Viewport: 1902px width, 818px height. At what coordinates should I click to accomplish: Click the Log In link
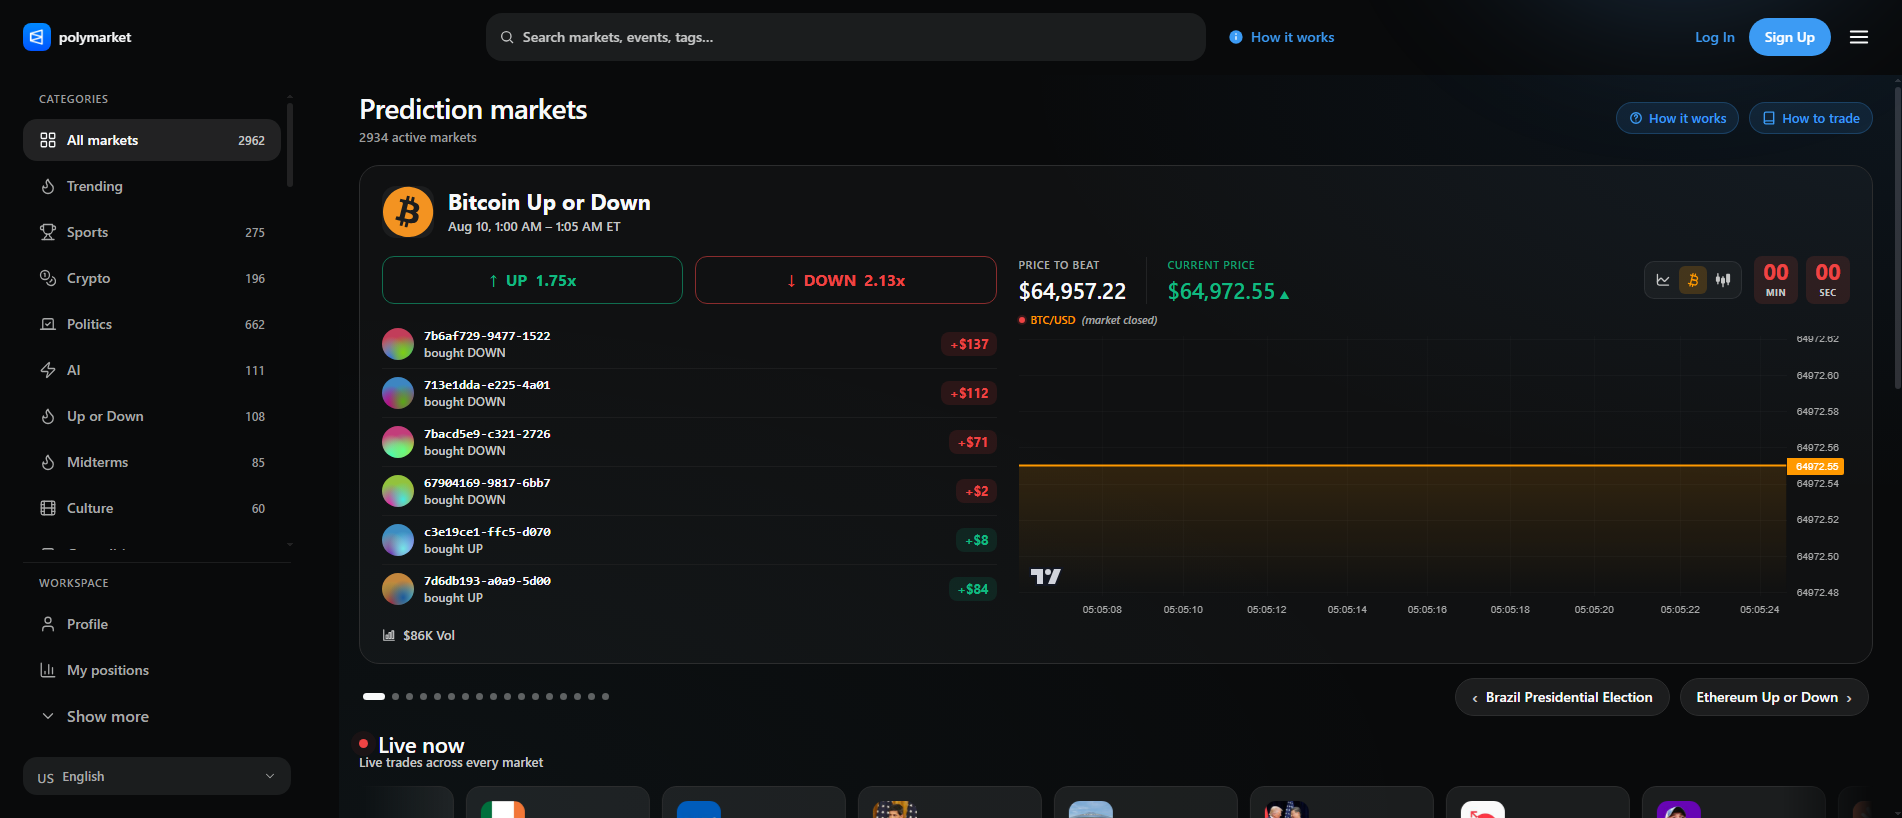point(1714,37)
